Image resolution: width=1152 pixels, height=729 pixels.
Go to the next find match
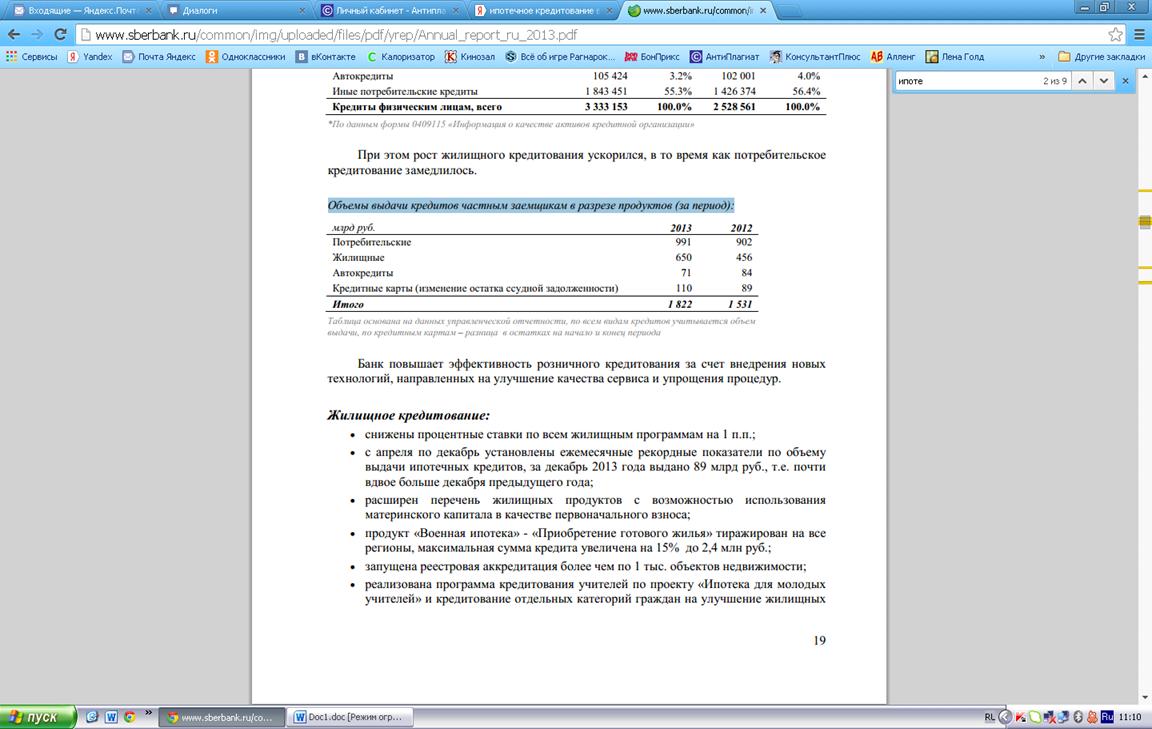click(1102, 81)
